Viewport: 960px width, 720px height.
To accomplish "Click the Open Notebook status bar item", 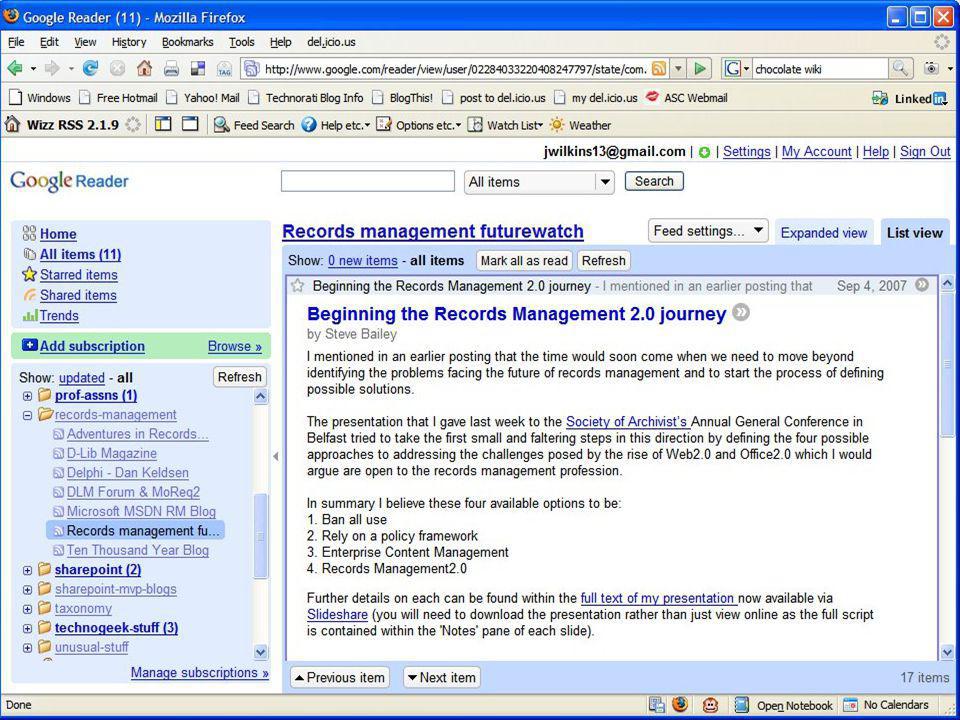I will [784, 705].
